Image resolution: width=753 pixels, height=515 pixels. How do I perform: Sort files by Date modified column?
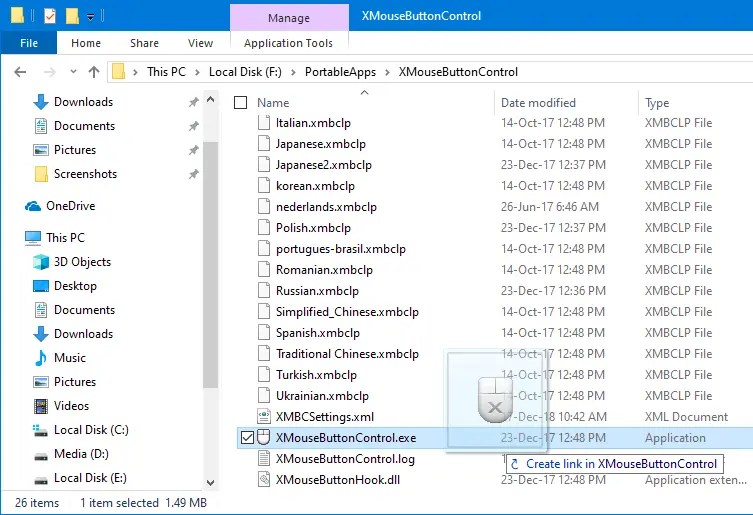coord(538,103)
